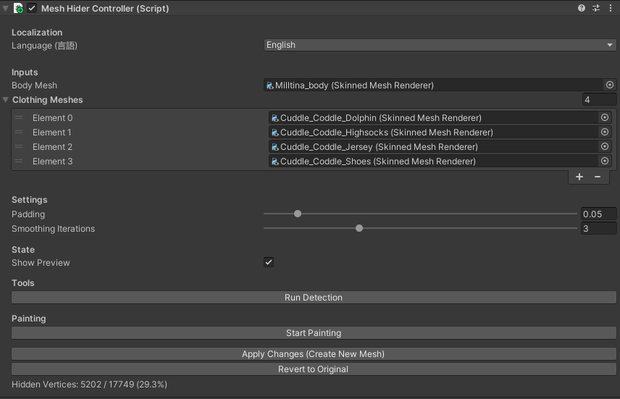Open the component help reference icon
The image size is (620, 399).
581,8
